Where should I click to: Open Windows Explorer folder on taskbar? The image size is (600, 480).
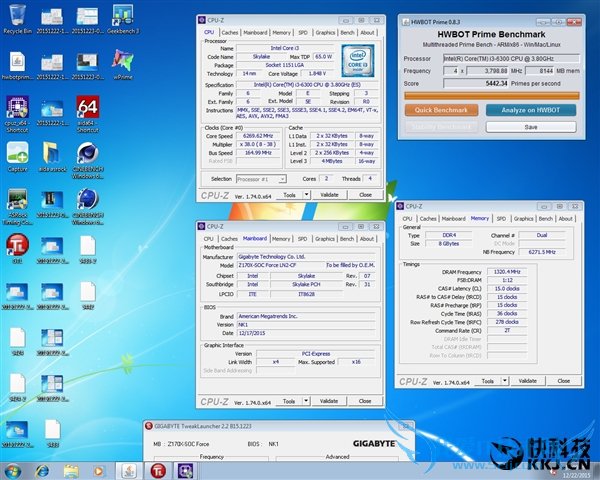71,471
